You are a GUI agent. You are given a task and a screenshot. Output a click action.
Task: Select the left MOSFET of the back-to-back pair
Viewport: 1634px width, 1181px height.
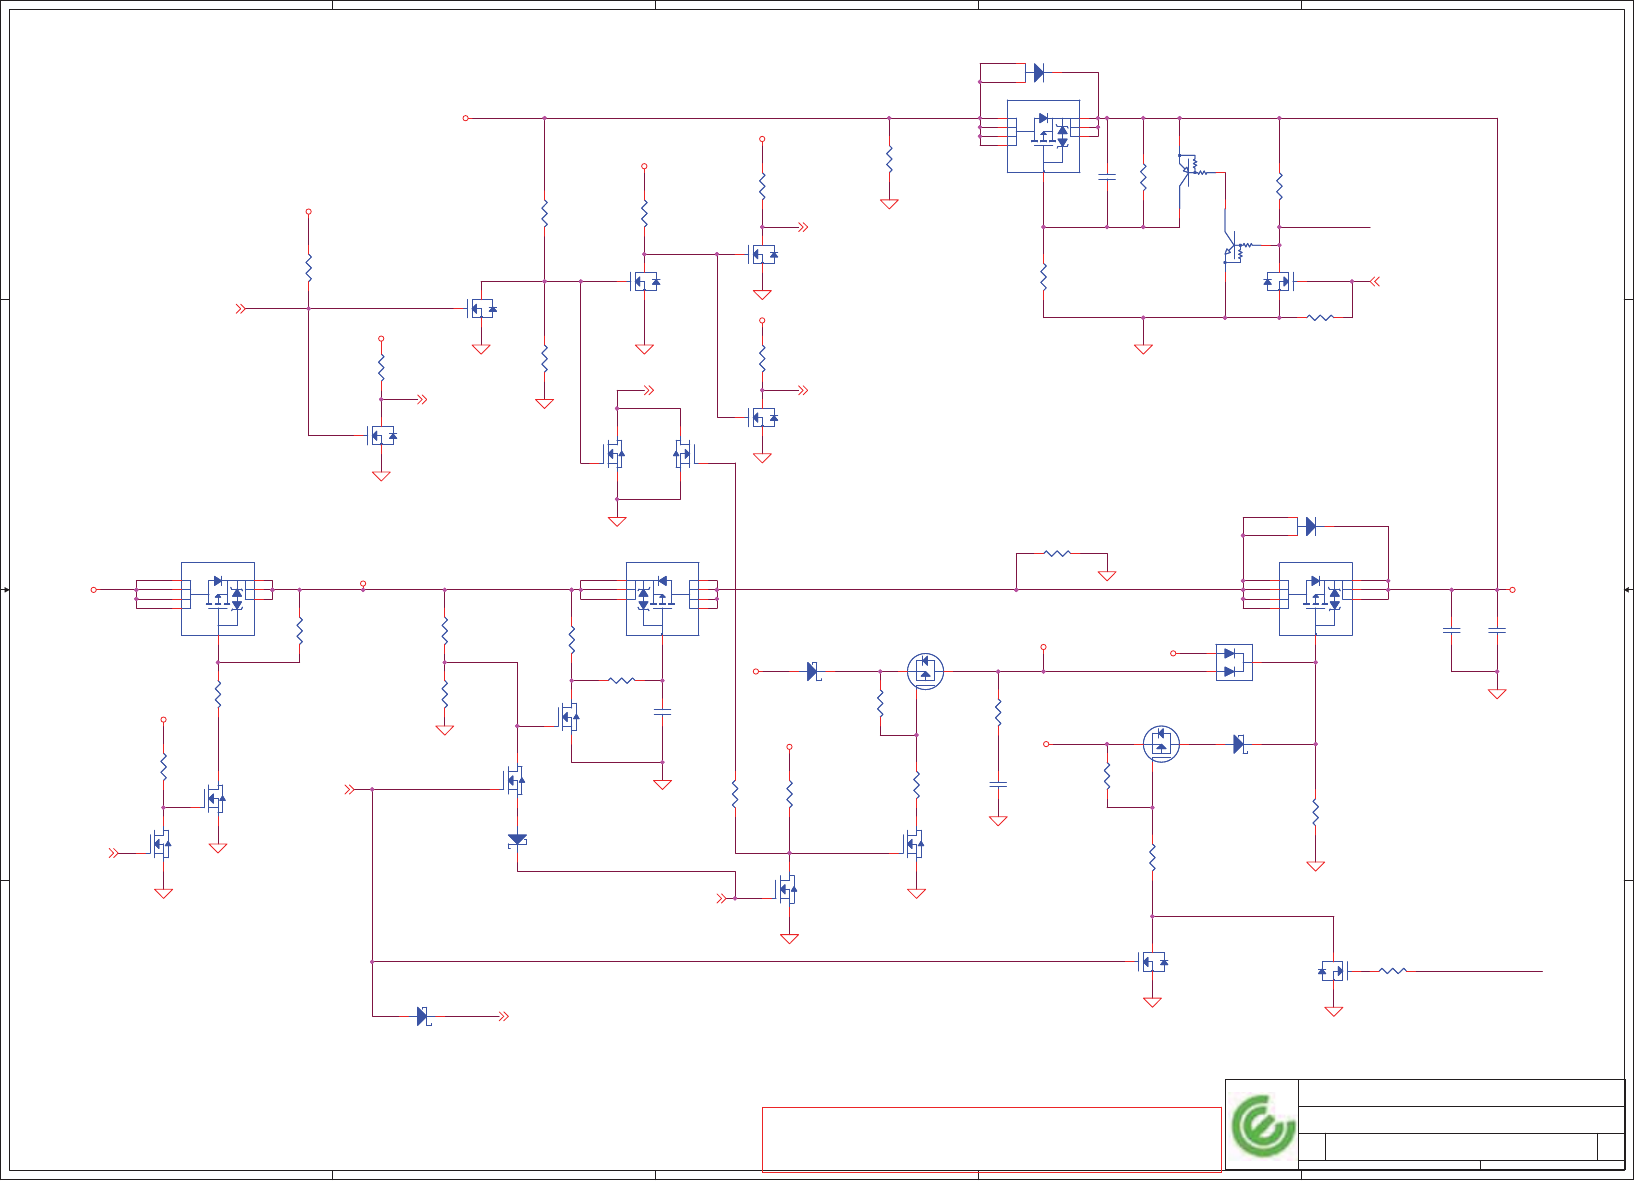pyautogui.click(x=614, y=454)
